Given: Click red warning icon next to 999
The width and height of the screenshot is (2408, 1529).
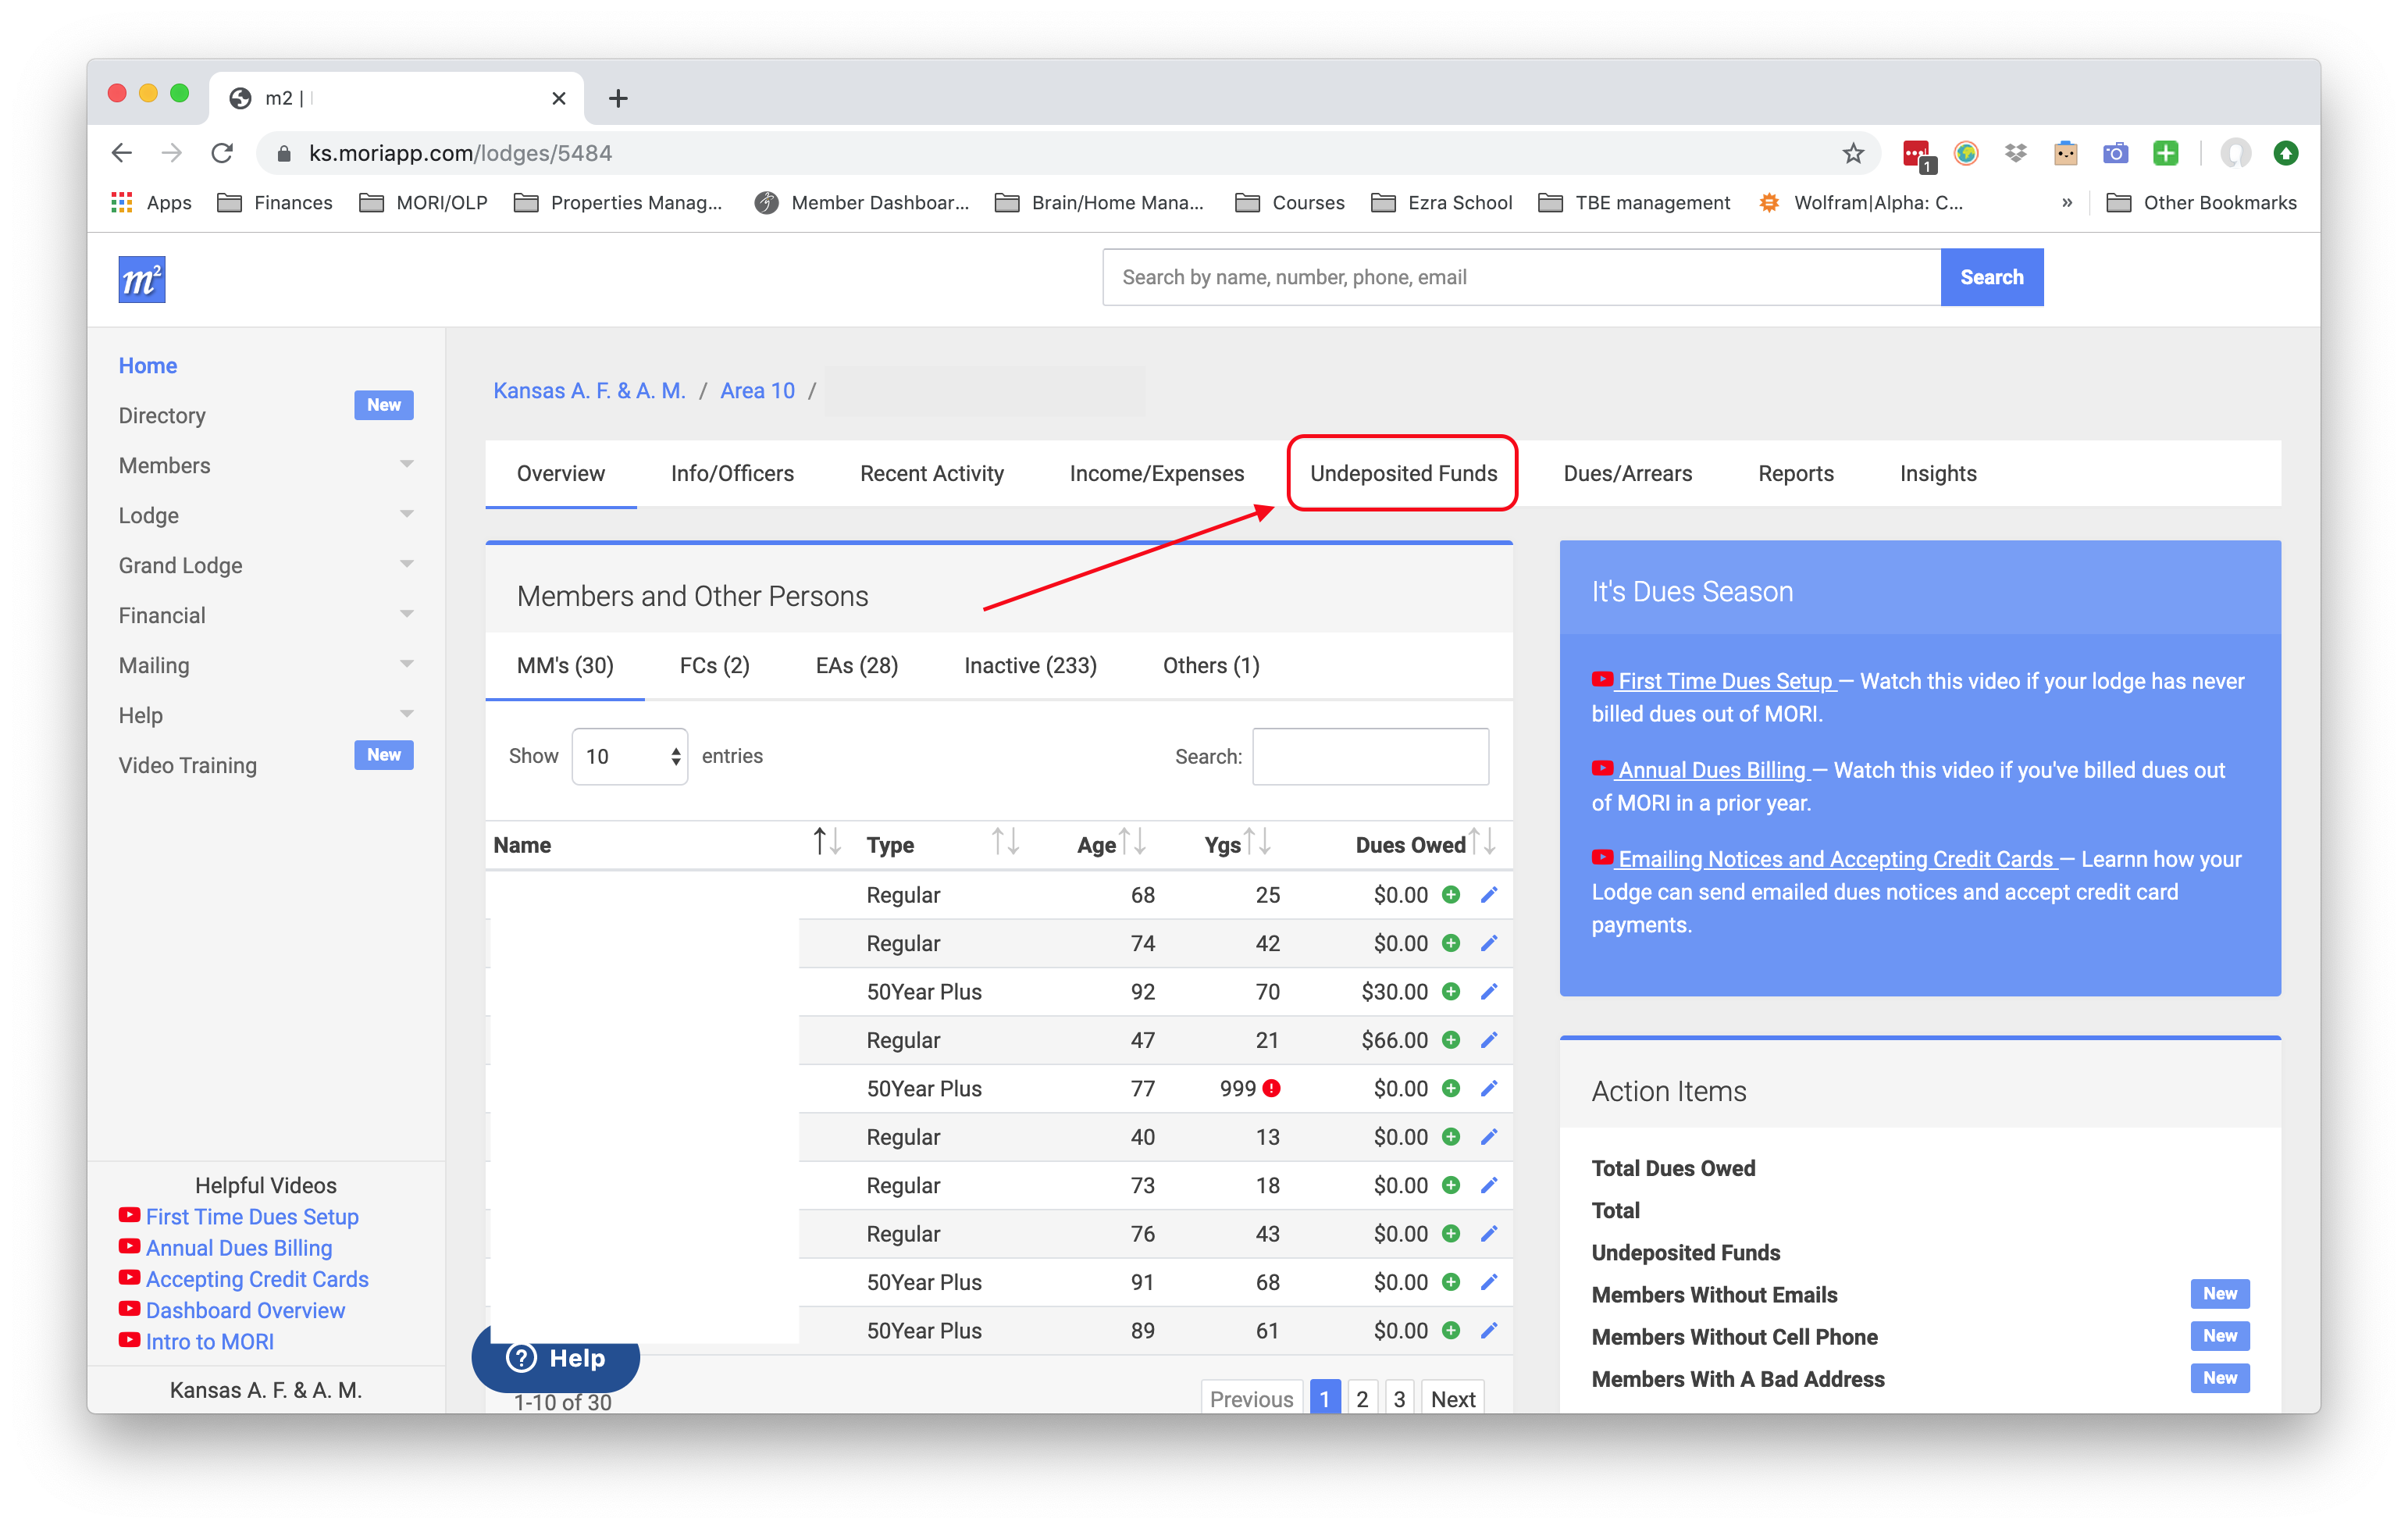Looking at the screenshot, I should pos(1271,1088).
